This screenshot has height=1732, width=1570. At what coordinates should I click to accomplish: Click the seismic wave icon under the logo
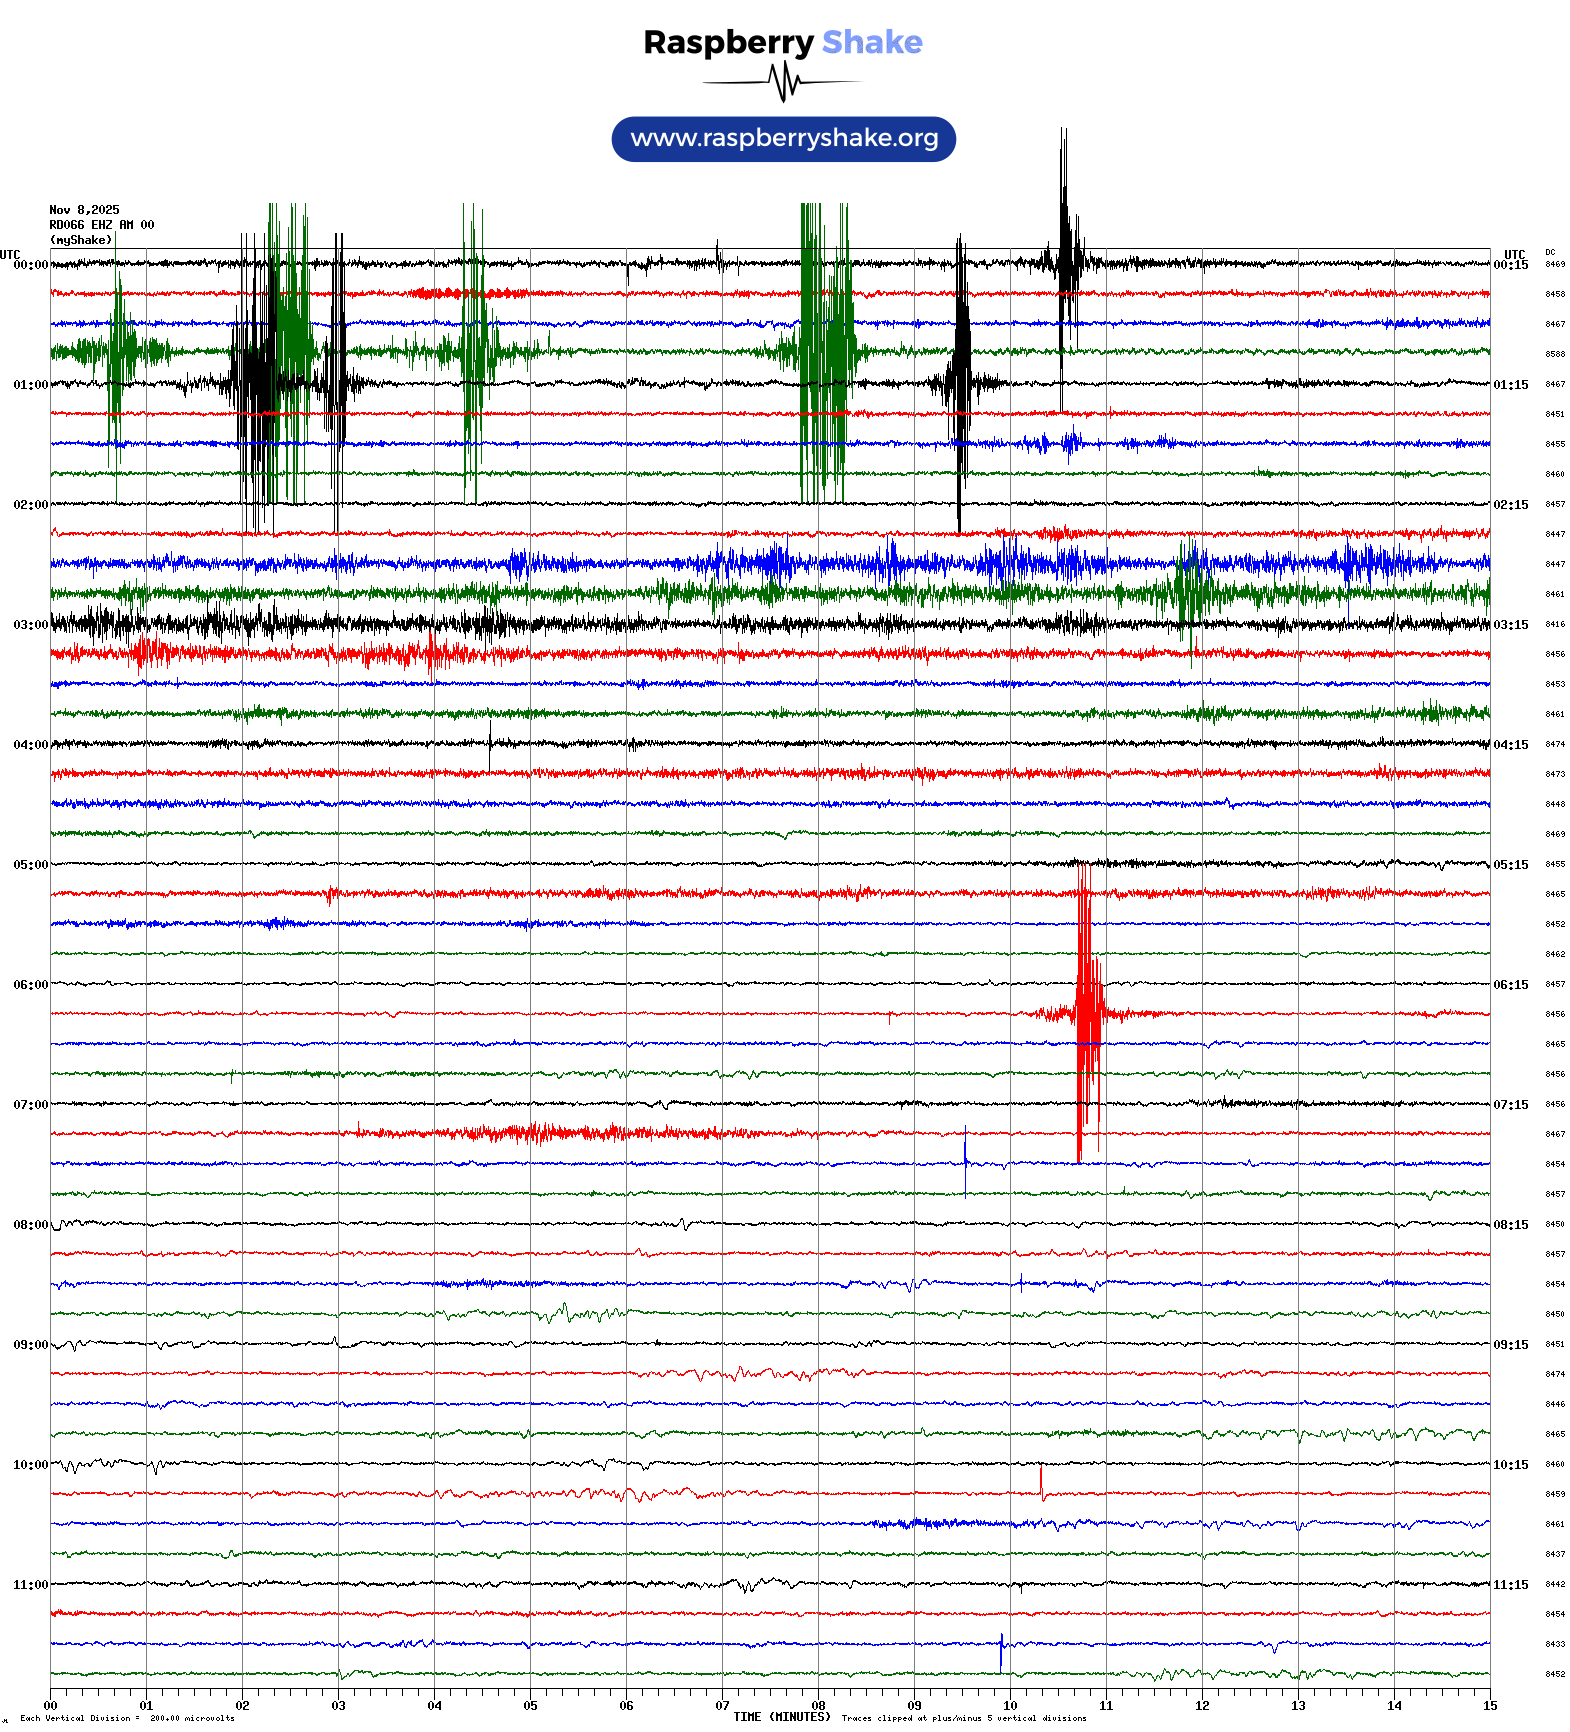pos(782,82)
